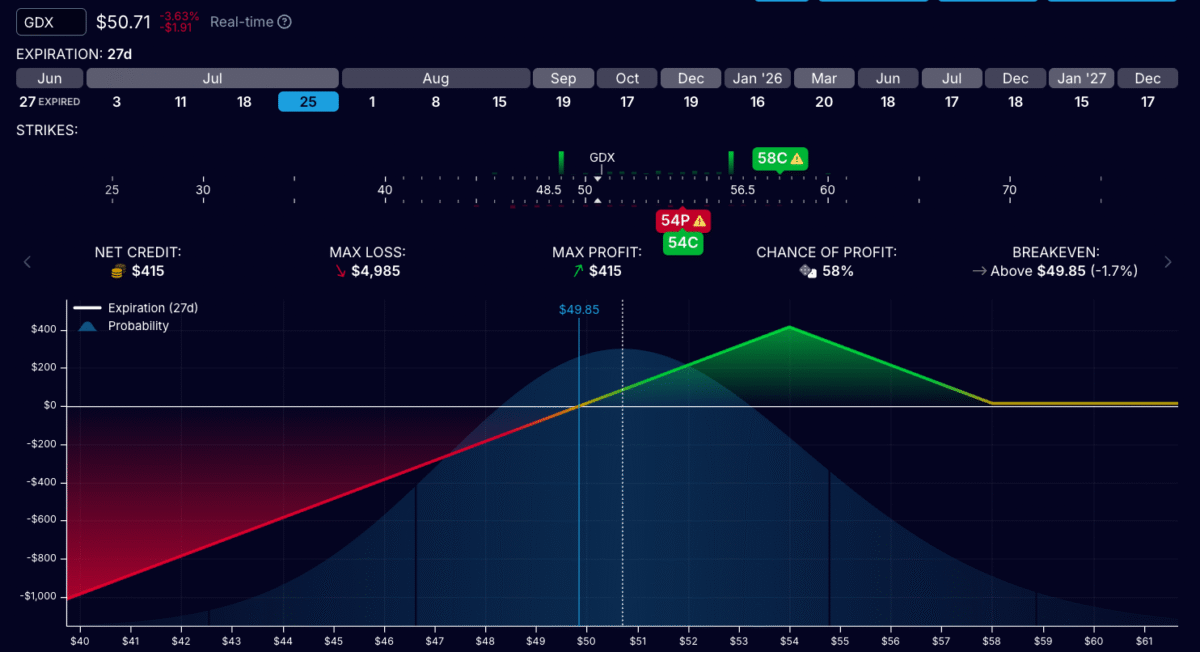Open the Jan '26 expiration month
This screenshot has width=1200, height=652.
[x=757, y=78]
